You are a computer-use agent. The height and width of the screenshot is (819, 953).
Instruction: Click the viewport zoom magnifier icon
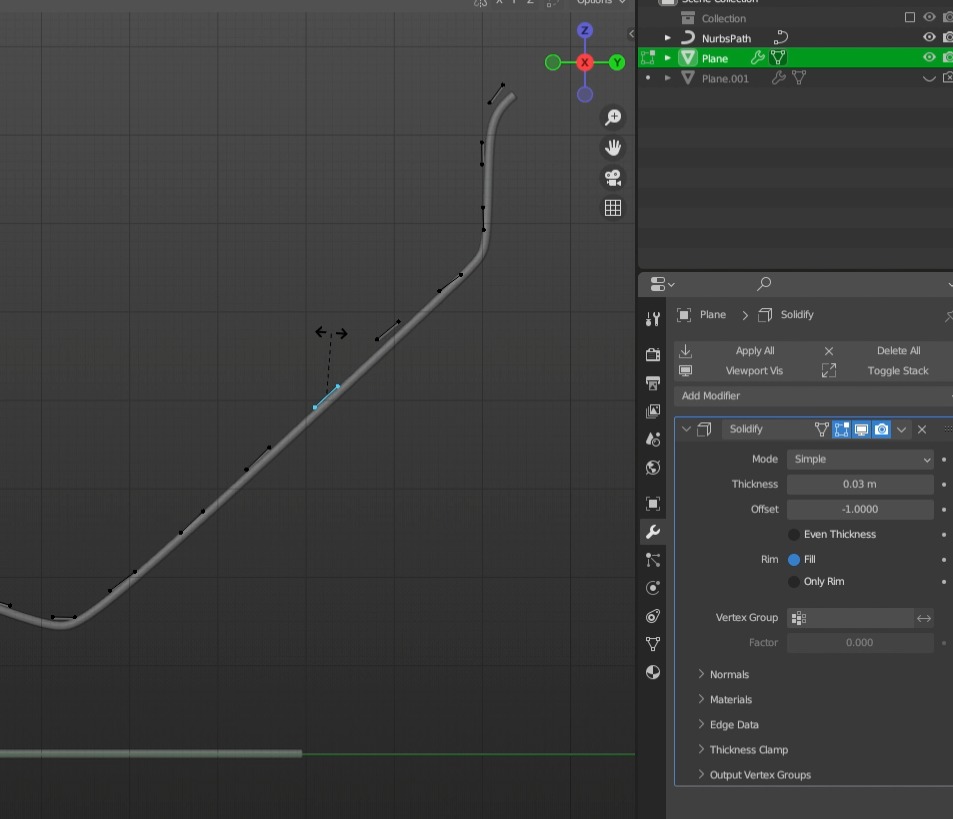(x=613, y=118)
